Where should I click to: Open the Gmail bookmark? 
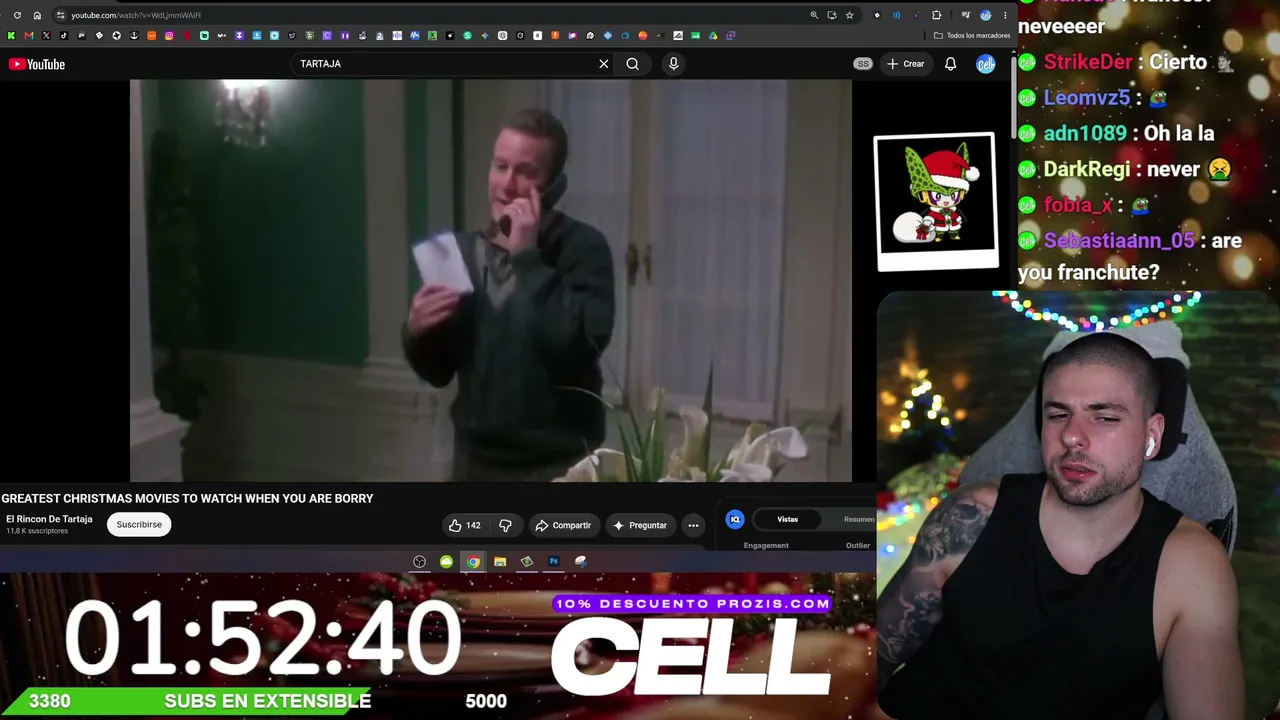click(x=28, y=36)
